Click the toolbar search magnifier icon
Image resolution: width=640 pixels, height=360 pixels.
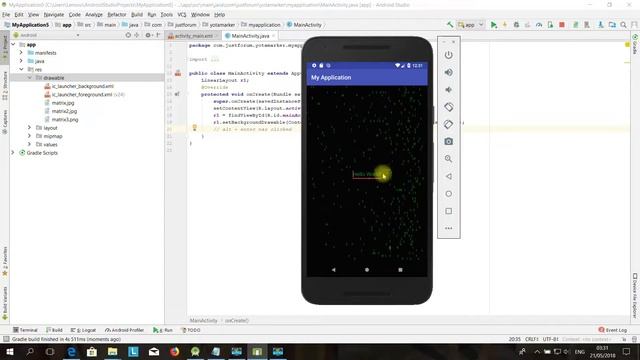pyautogui.click(x=623, y=25)
